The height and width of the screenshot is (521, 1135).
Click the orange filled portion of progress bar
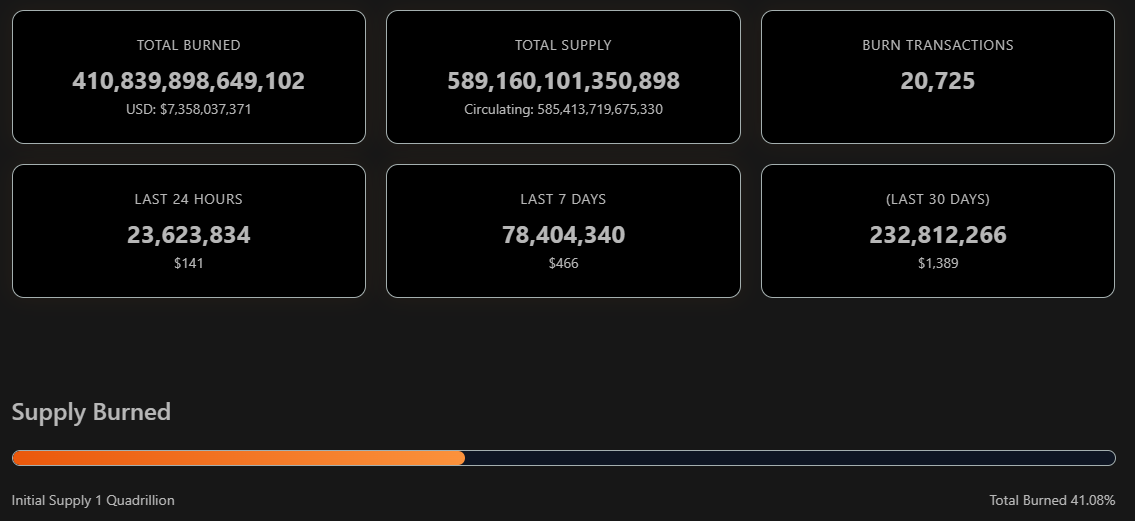pos(238,458)
